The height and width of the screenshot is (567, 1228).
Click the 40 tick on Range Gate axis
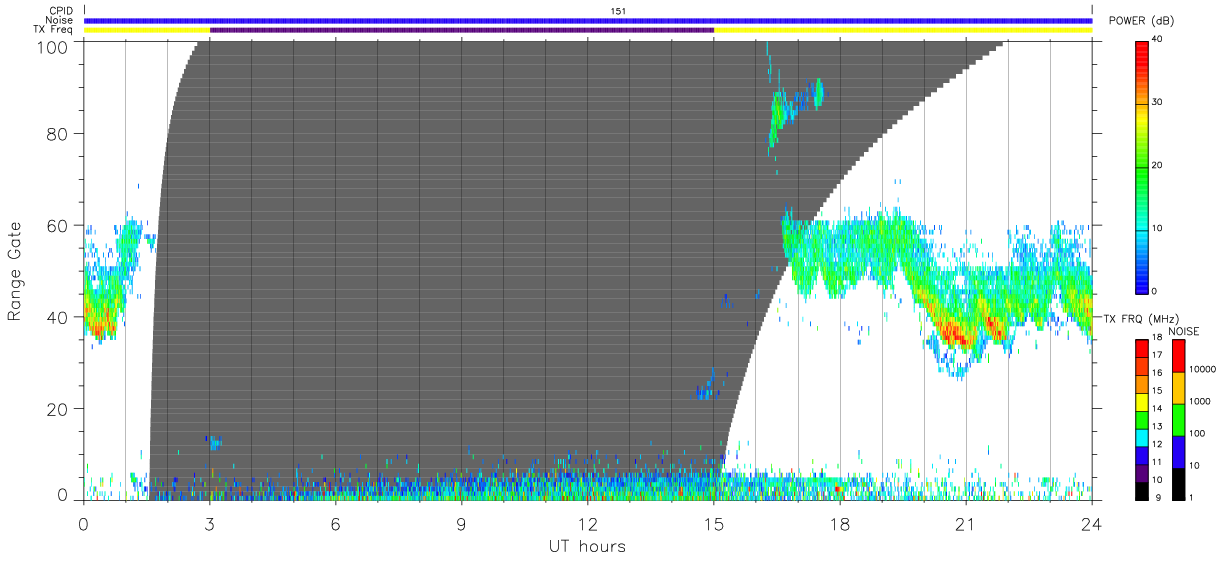click(59, 317)
